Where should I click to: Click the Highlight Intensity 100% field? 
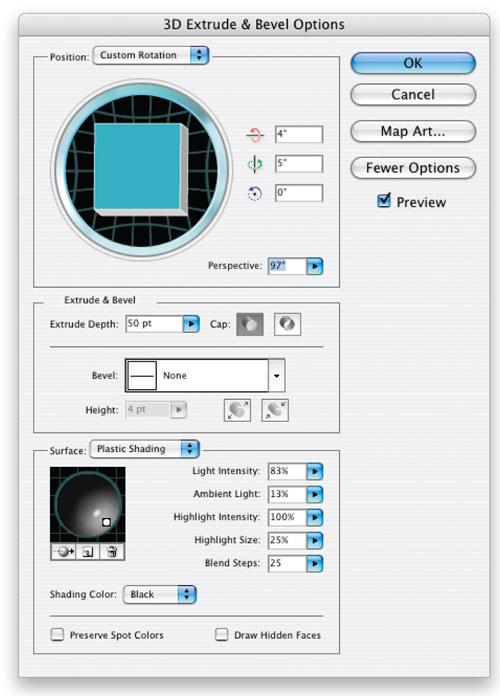tap(287, 518)
